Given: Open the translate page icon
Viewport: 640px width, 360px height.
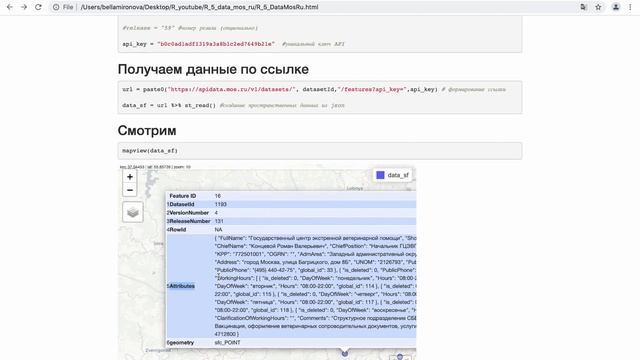Looking at the screenshot, I should pos(583,7).
